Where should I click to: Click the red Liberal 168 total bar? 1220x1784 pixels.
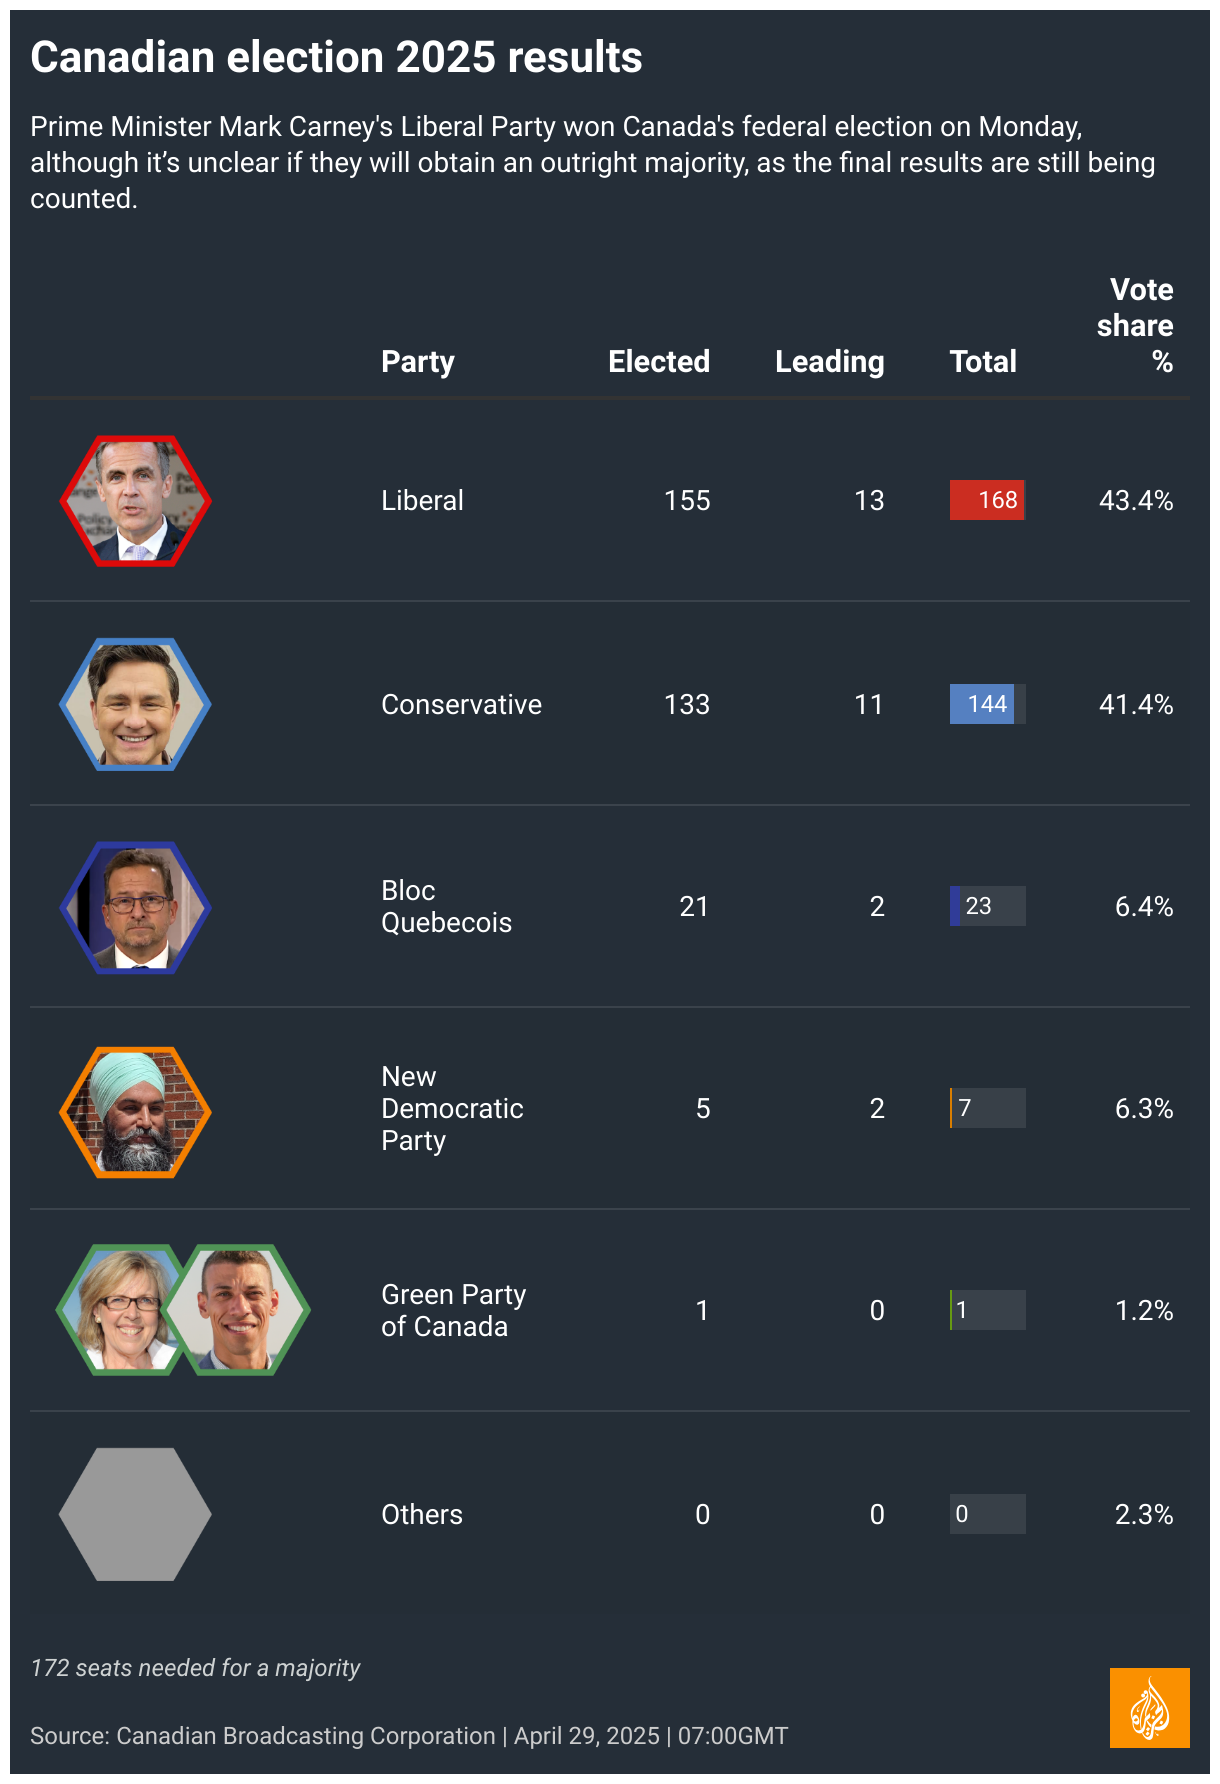point(987,500)
